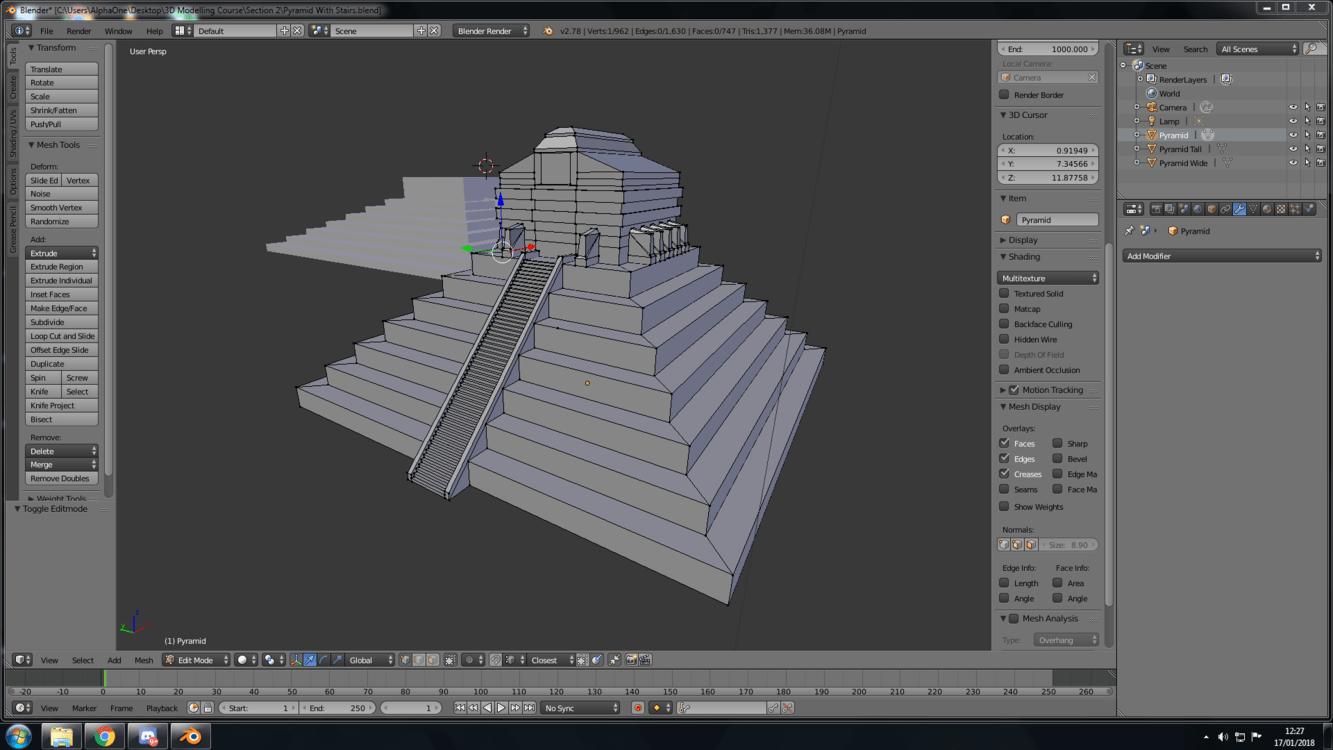The height and width of the screenshot is (750, 1333).
Task: Toggle automatic keyframe record button
Action: (637, 708)
